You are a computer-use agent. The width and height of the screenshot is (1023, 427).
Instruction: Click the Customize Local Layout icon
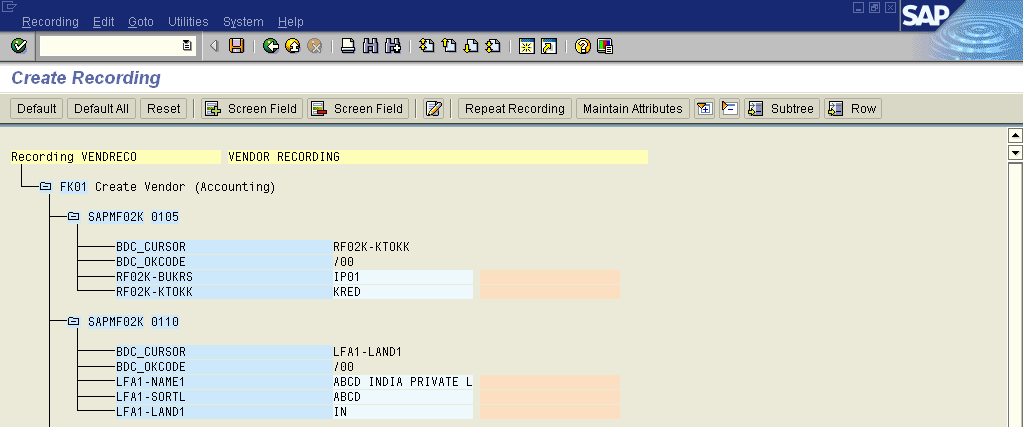605,46
